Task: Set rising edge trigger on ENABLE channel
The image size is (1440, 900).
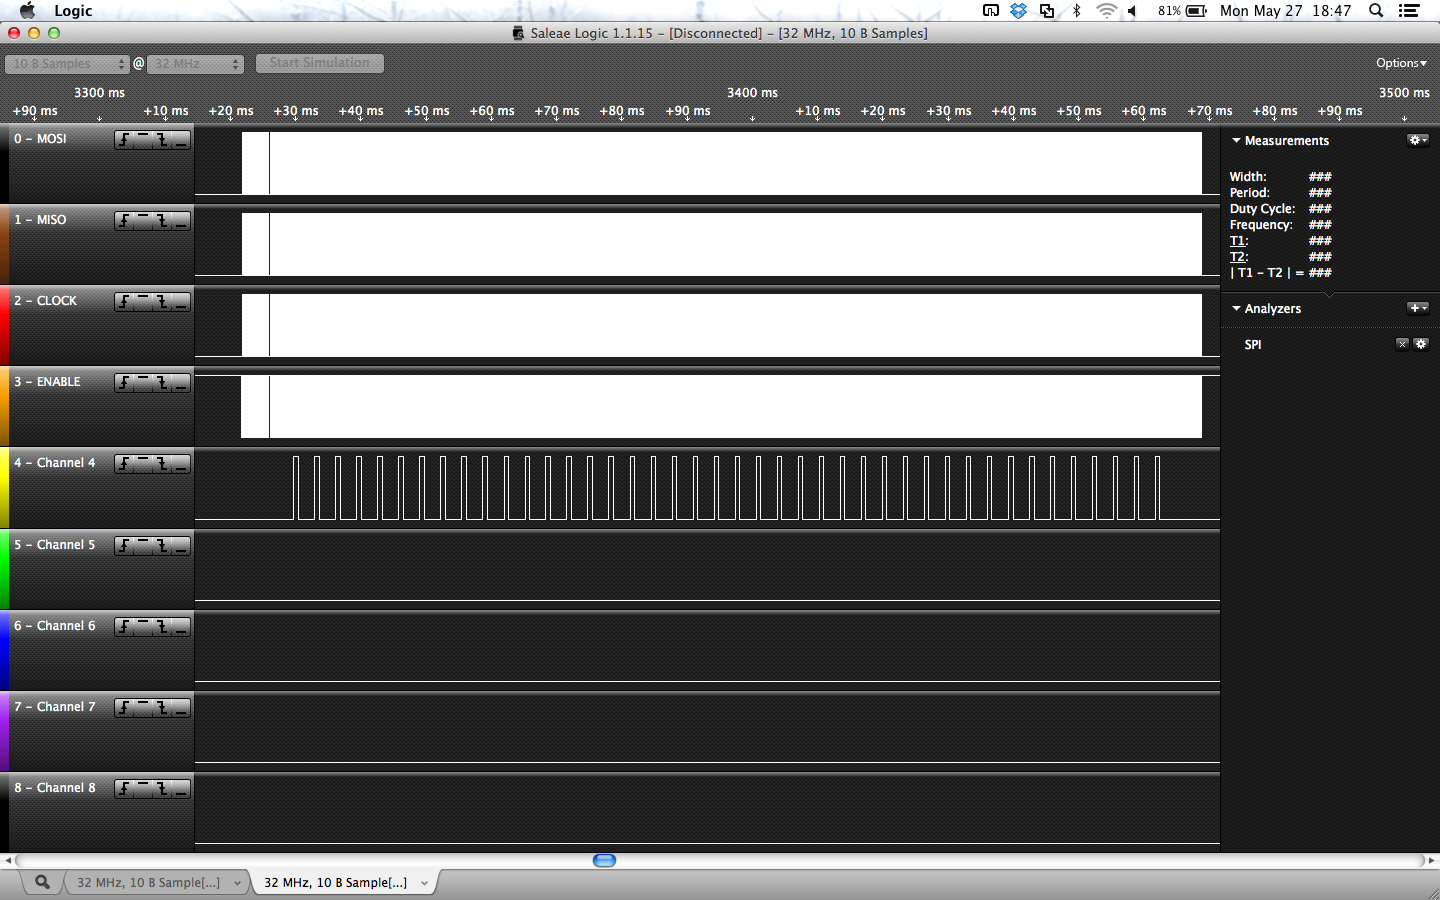Action: (x=124, y=383)
